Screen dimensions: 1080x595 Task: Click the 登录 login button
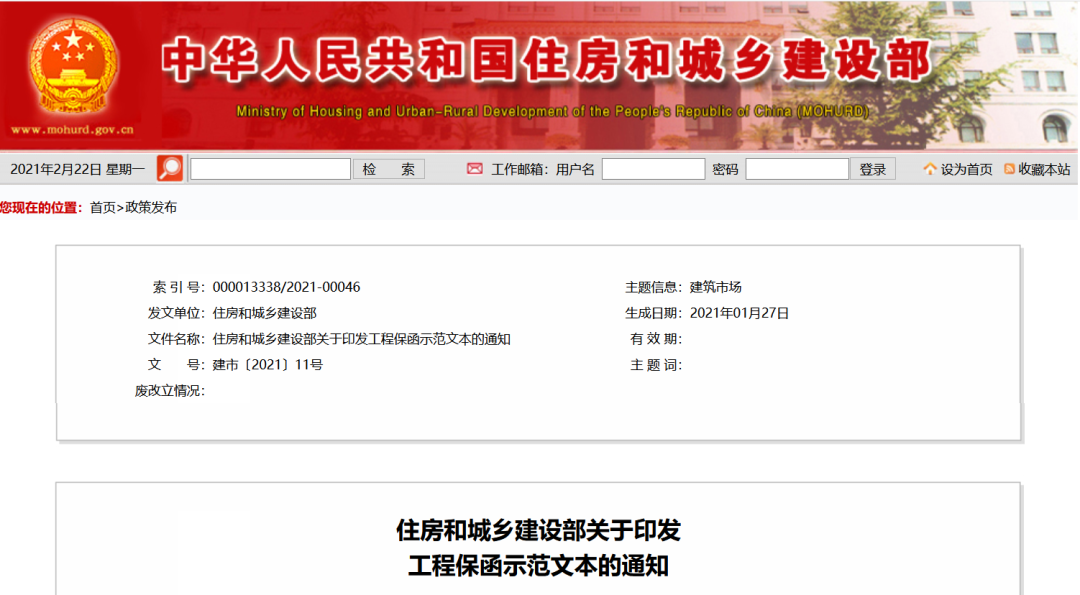pyautogui.click(x=873, y=169)
